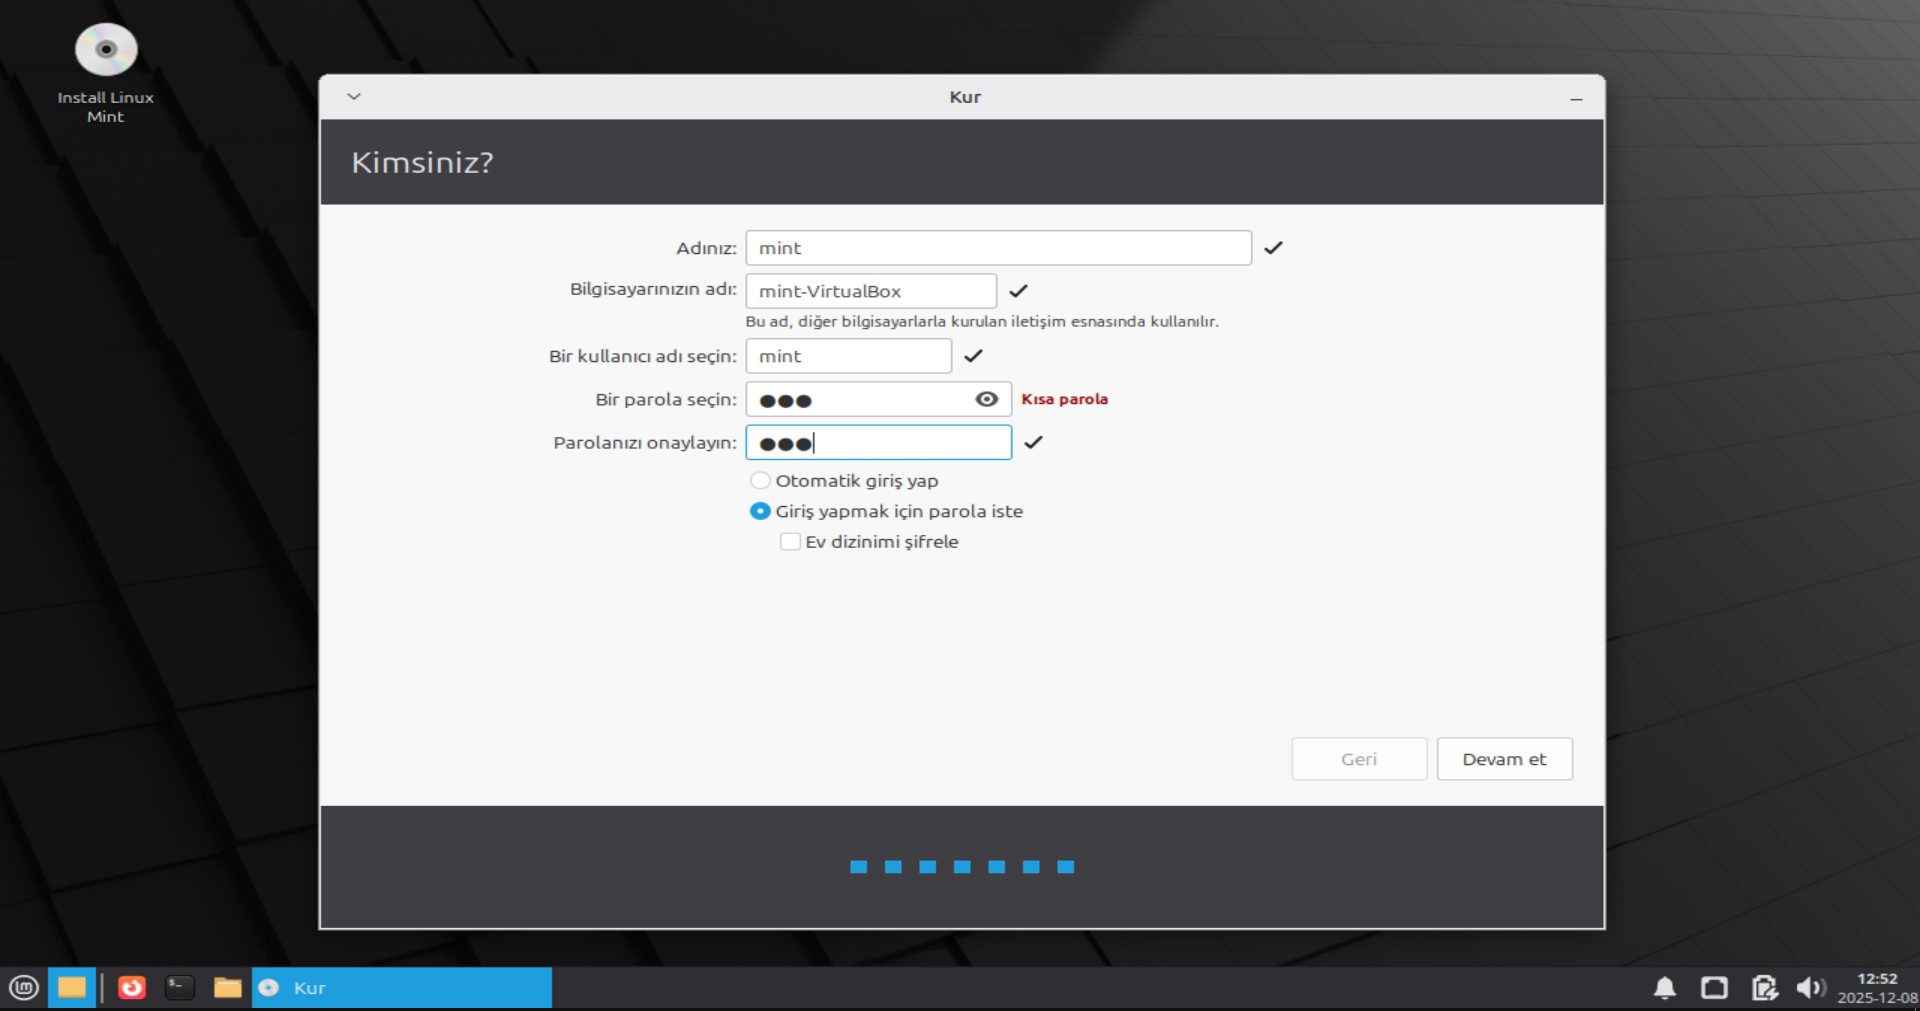
Task: Click the show desktop taskbar icon
Action: (x=72, y=988)
